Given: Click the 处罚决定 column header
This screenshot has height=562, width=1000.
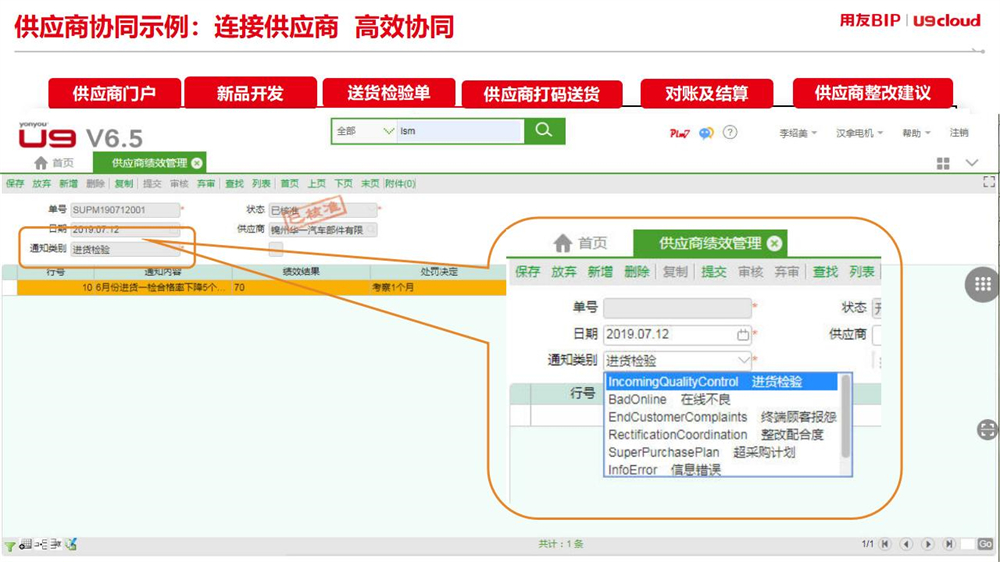Looking at the screenshot, I should point(438,272).
